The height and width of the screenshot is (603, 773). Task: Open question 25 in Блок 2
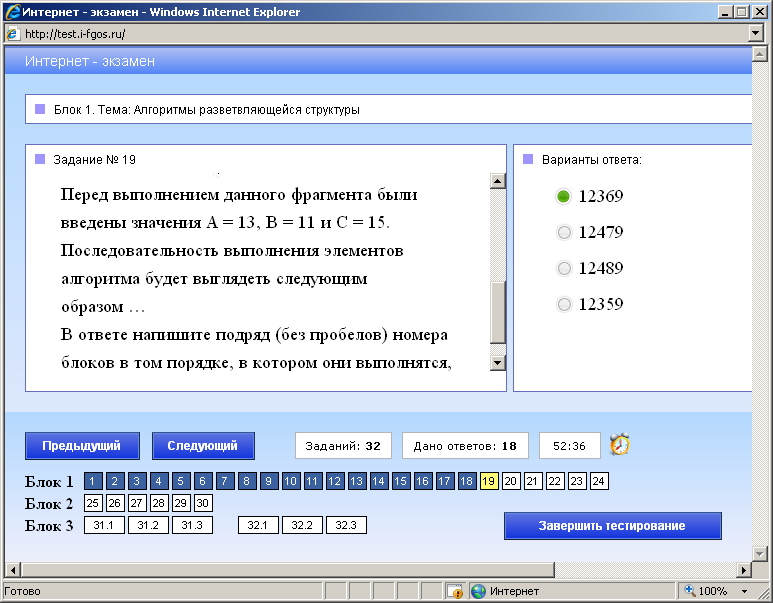[x=93, y=503]
